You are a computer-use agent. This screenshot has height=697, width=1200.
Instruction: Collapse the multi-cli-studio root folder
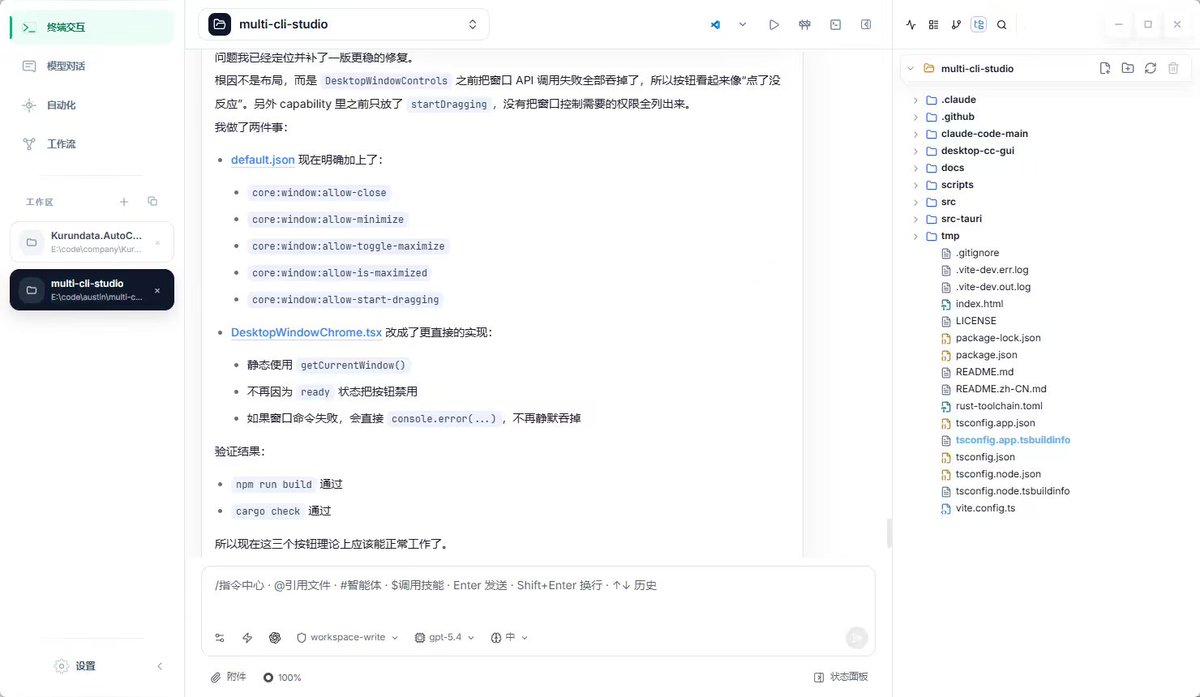point(910,69)
